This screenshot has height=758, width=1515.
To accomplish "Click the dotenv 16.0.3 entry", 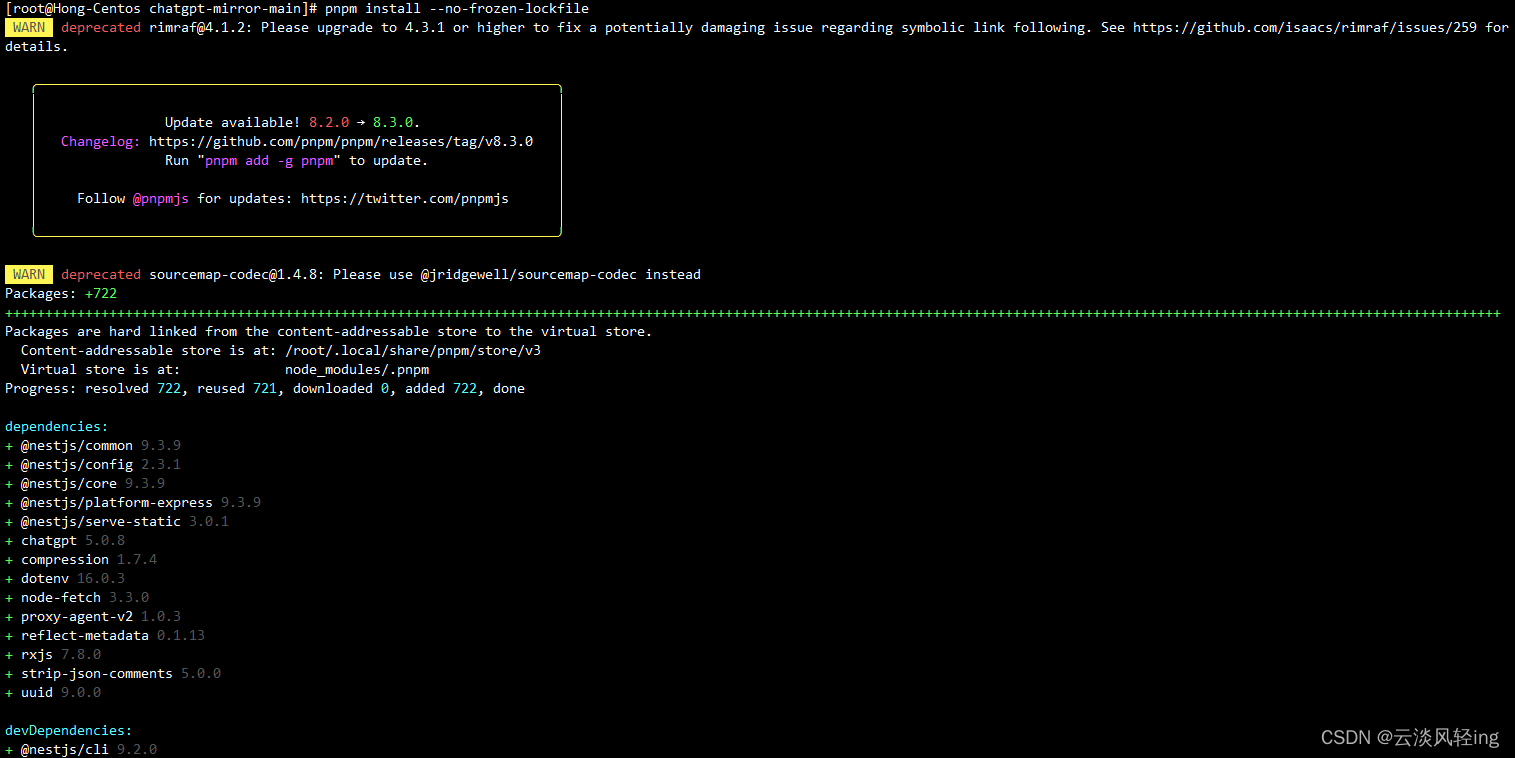I will tap(65, 578).
